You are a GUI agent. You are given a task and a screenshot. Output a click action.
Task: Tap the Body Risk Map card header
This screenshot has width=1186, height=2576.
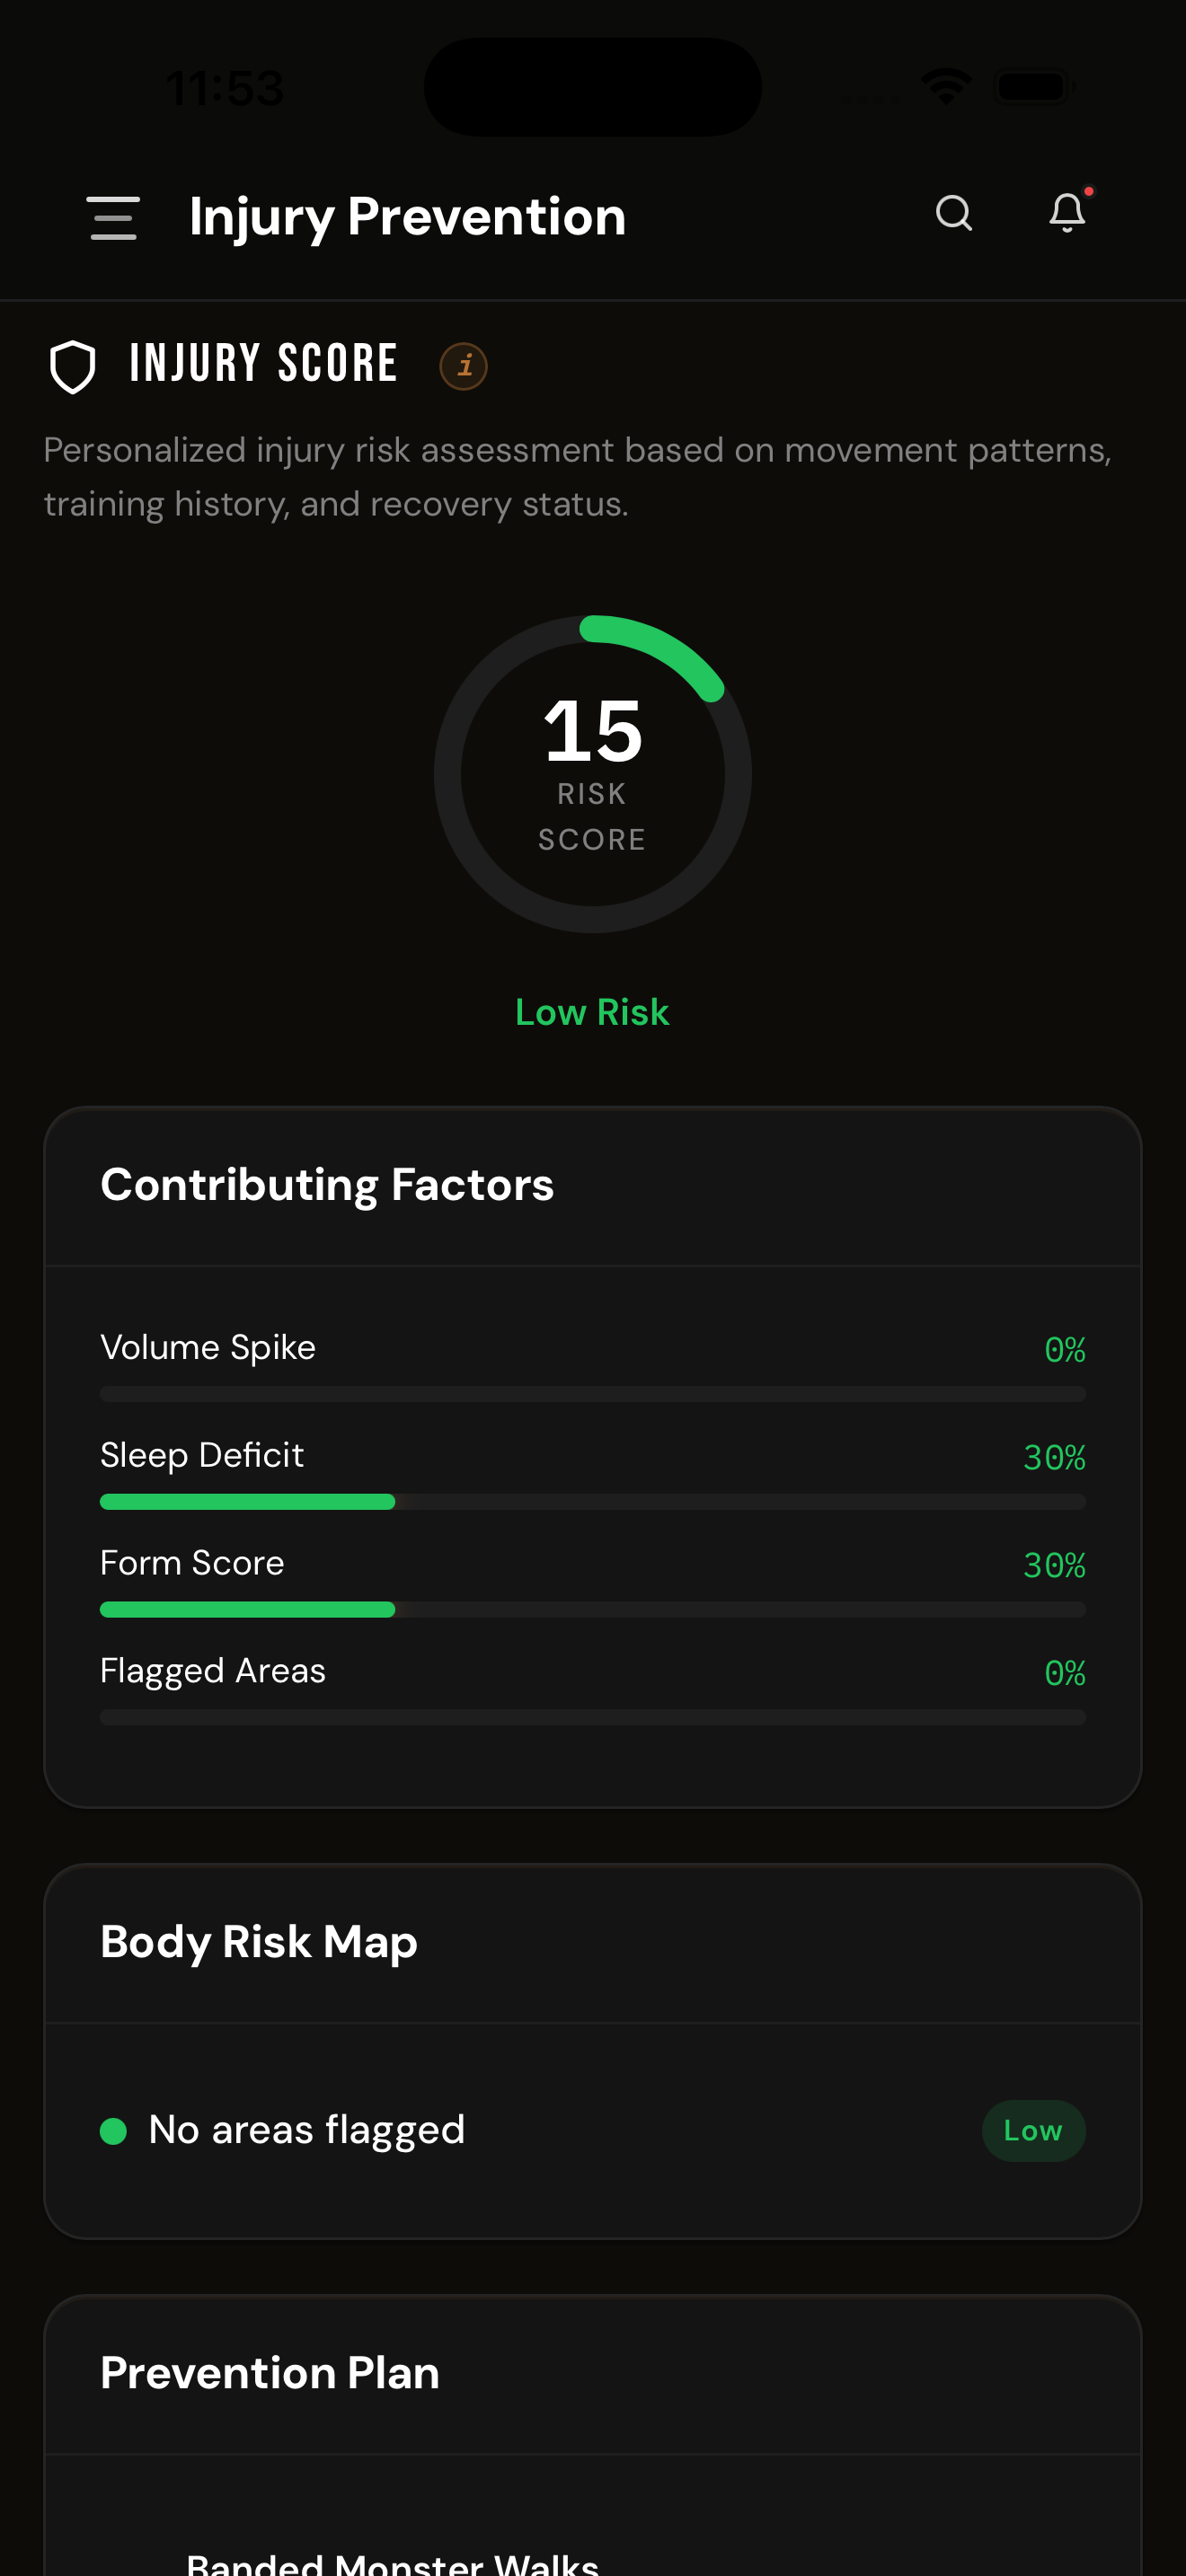click(x=593, y=1943)
